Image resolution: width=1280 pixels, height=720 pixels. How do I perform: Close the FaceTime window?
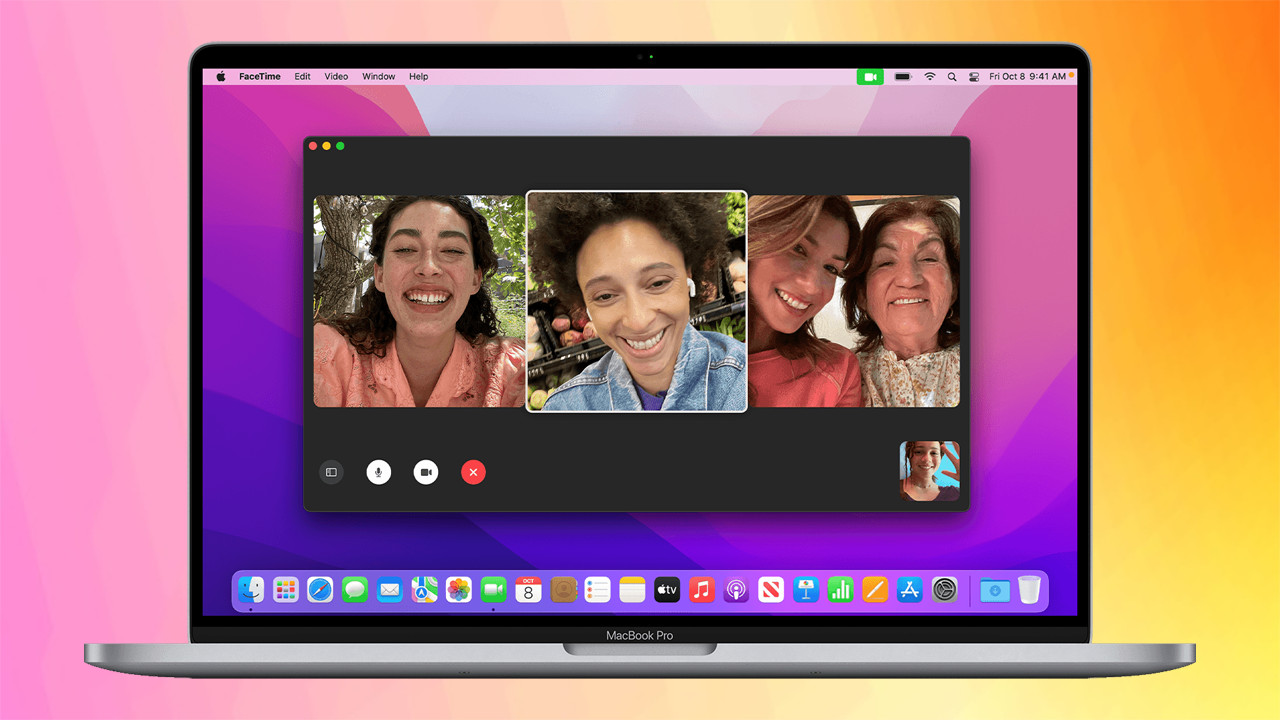[x=313, y=146]
